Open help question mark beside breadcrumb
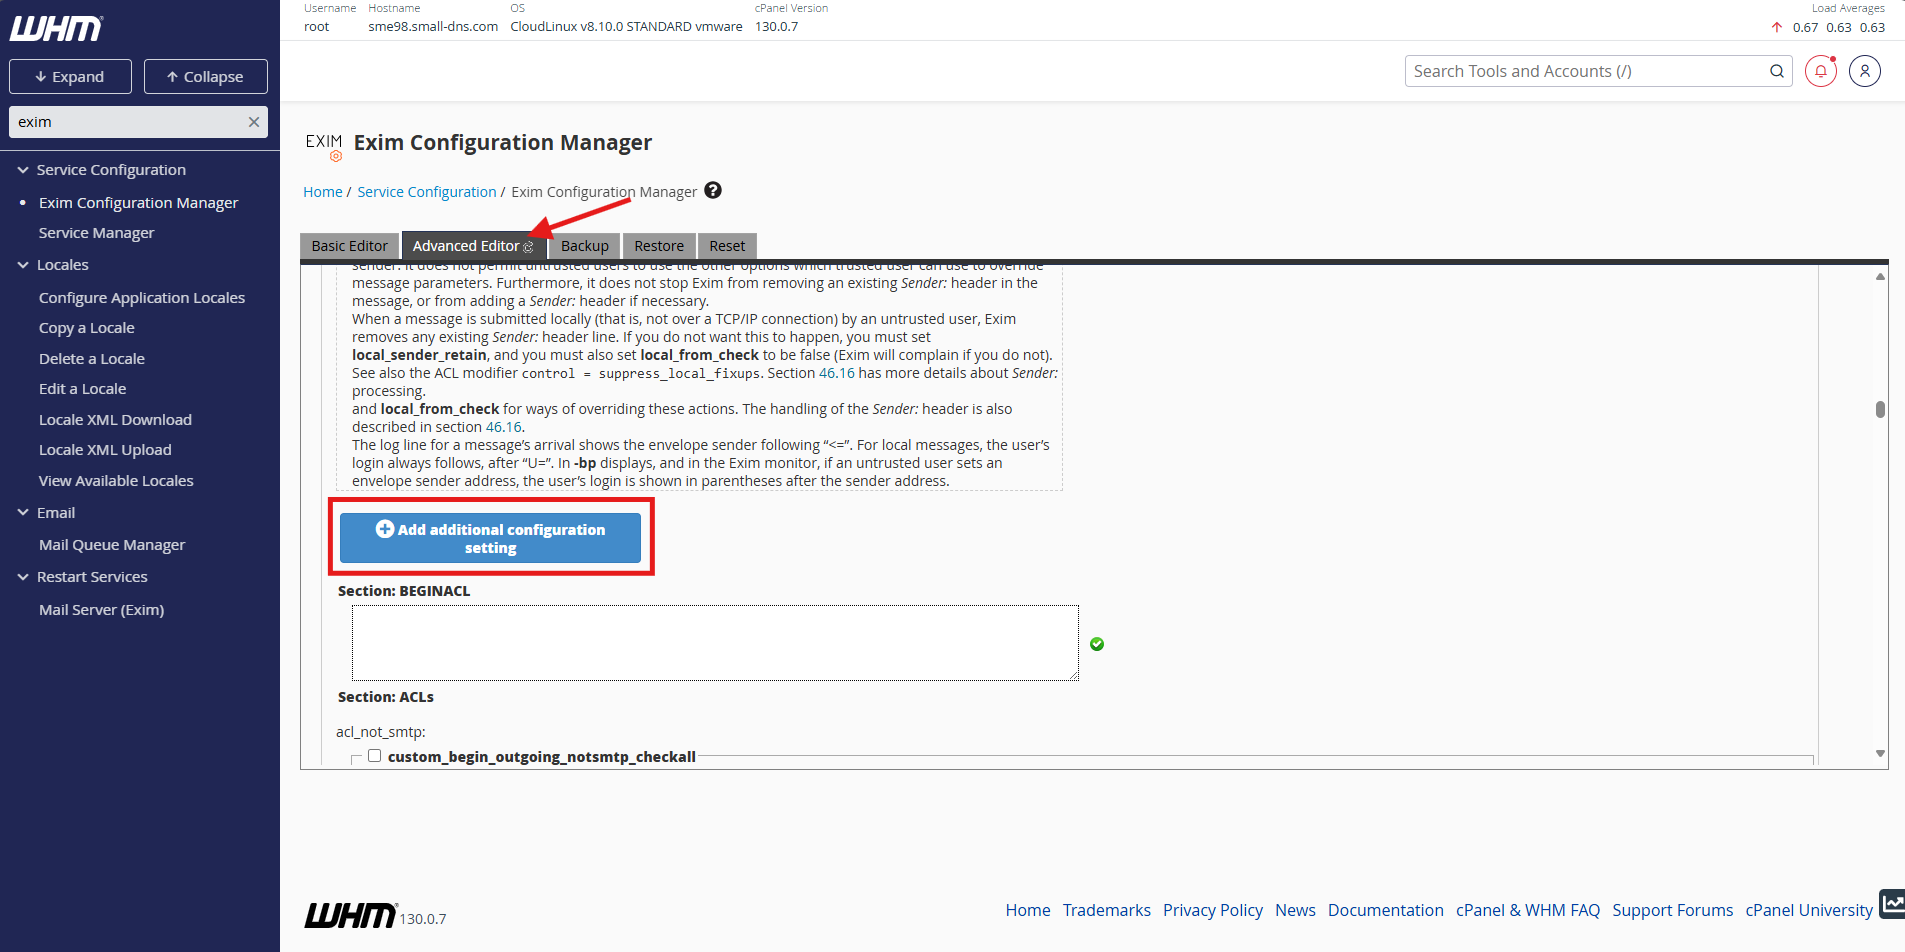 713,190
